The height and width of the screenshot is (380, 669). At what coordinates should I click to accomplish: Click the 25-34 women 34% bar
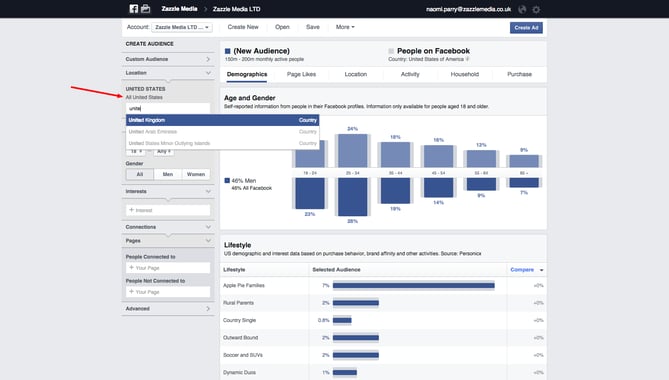pos(352,150)
